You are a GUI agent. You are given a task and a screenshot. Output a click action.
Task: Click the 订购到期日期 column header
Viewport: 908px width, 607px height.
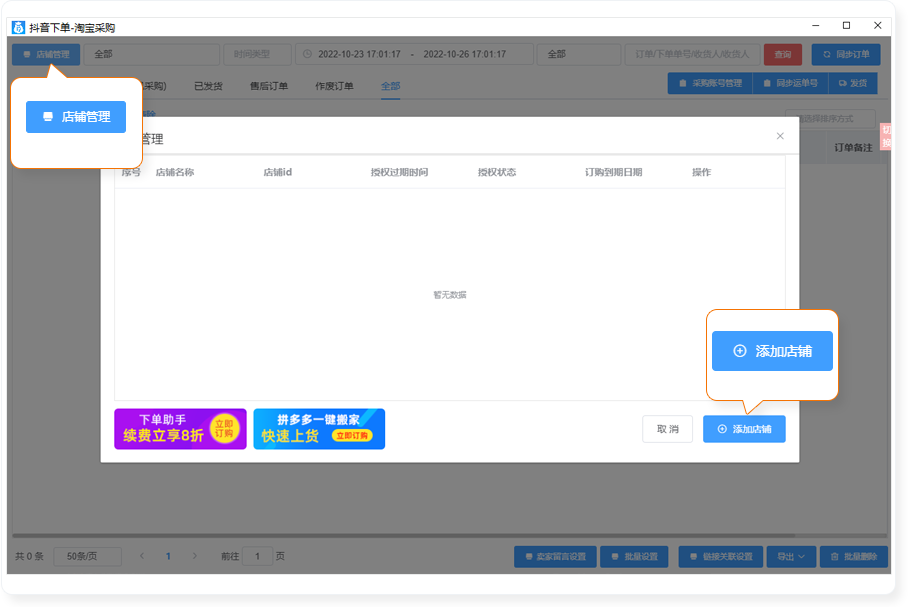(x=613, y=173)
